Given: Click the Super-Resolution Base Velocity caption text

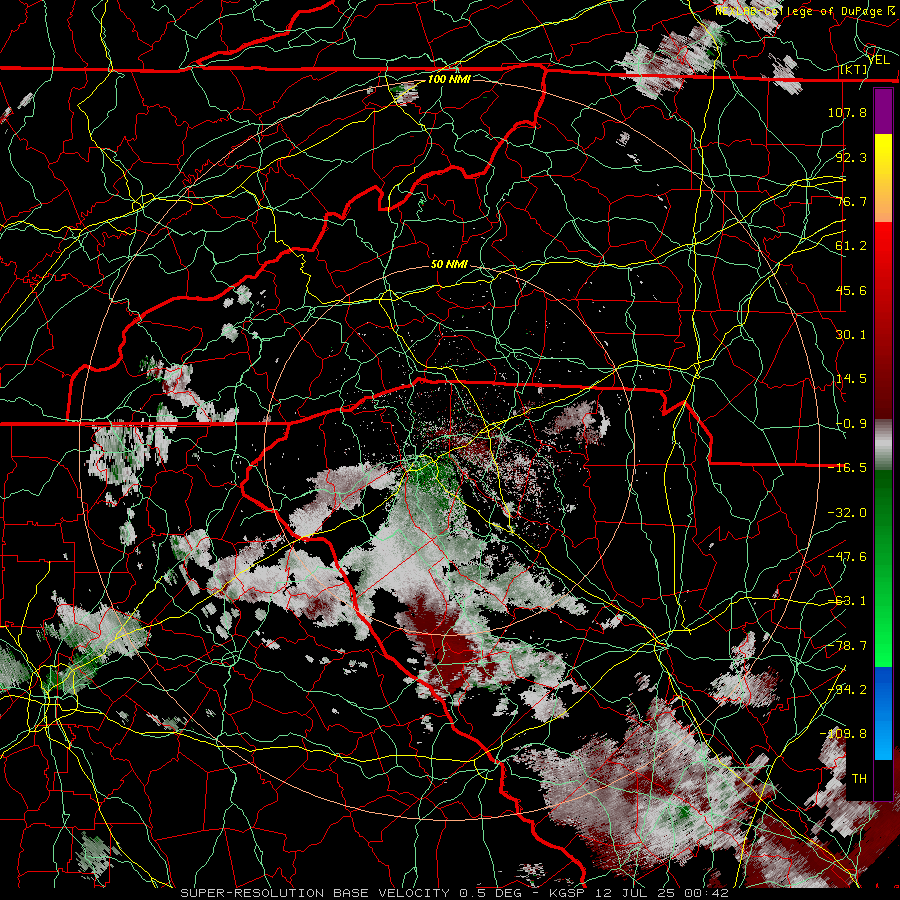Looking at the screenshot, I should 455,893.
